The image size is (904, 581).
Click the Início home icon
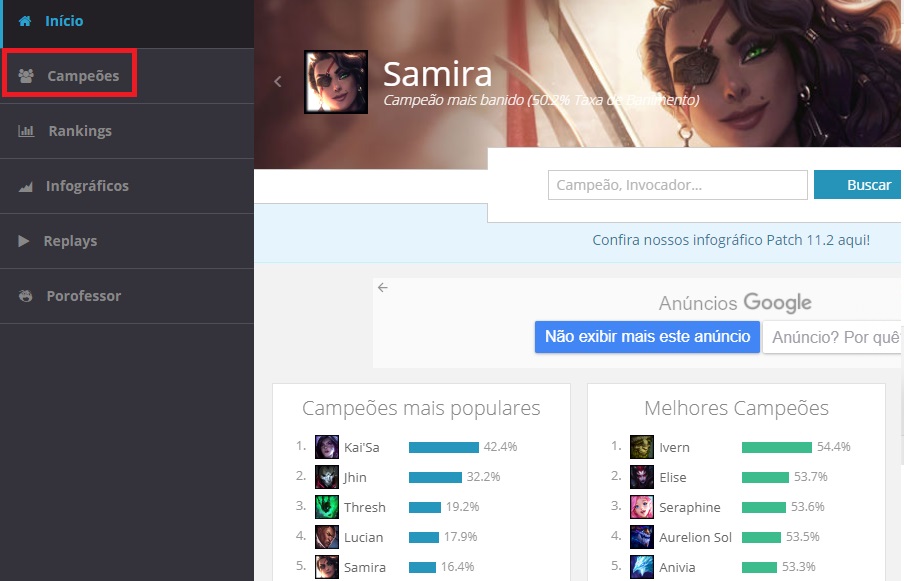(x=25, y=21)
